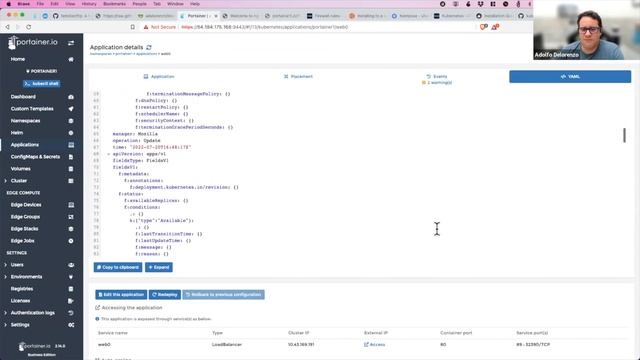Screen dimensions: 640x360
Task: Expand the Settings section chevron
Action: pos(5,325)
